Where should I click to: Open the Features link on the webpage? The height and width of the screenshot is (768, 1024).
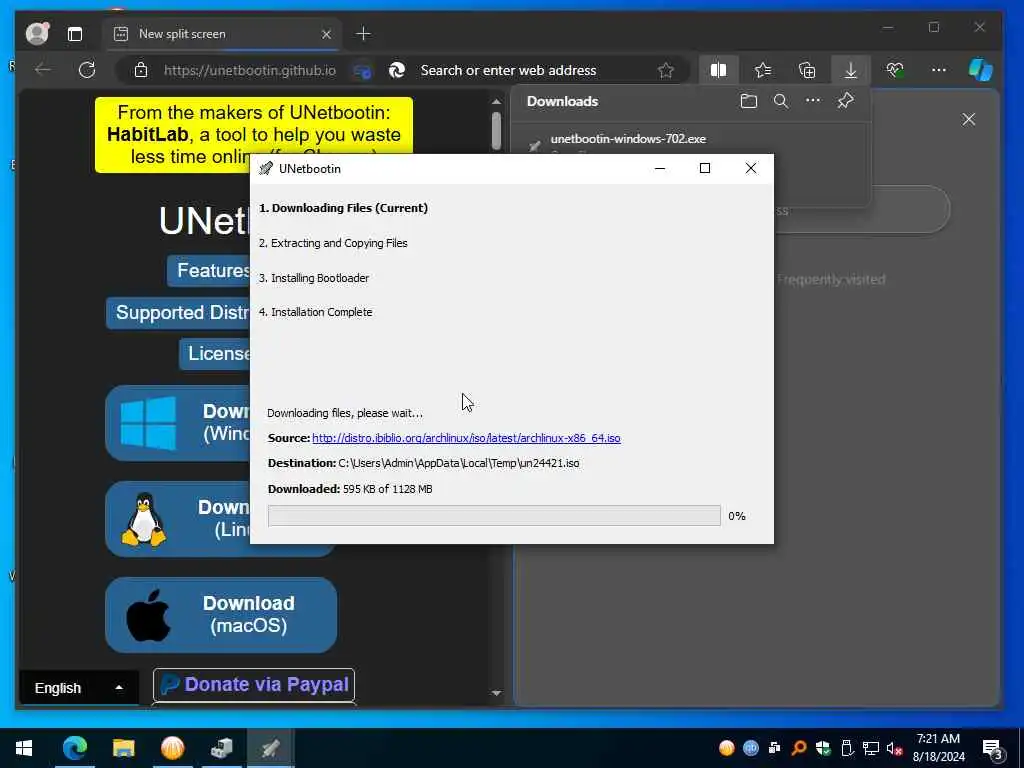210,270
